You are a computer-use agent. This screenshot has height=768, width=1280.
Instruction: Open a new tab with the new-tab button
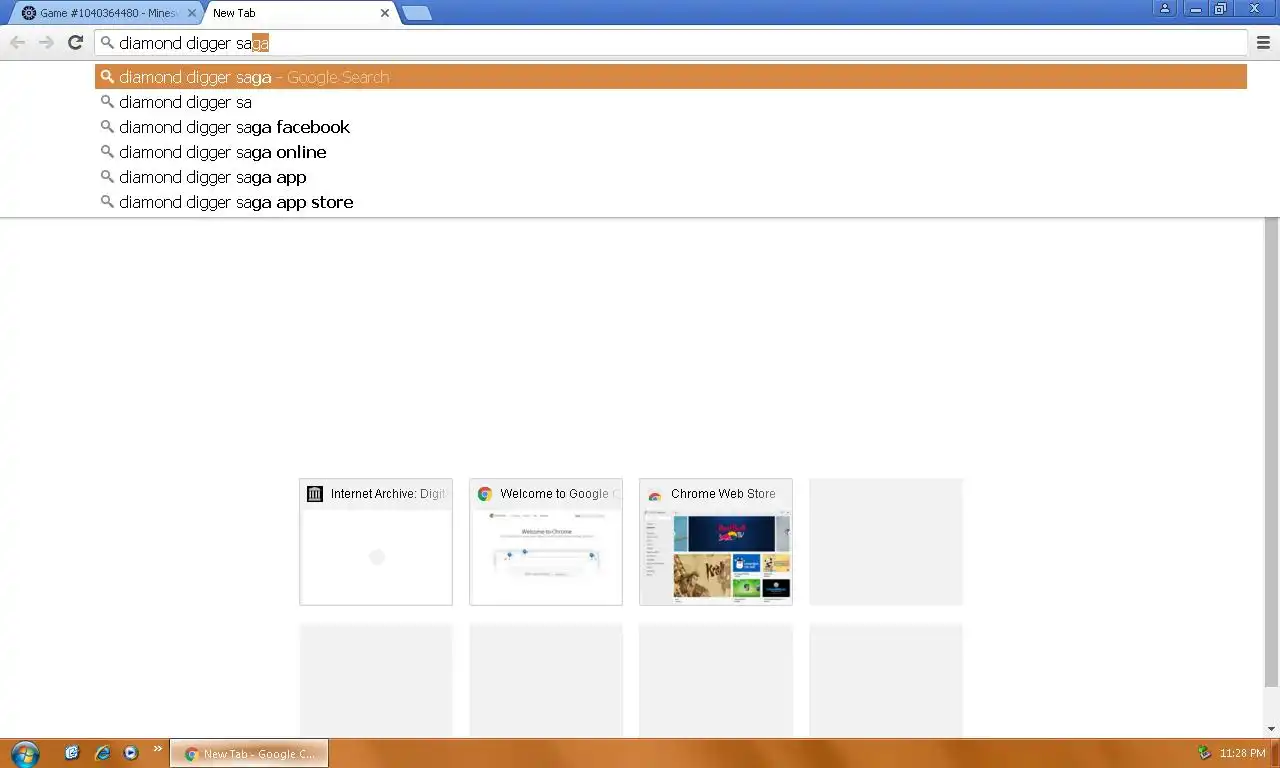416,13
